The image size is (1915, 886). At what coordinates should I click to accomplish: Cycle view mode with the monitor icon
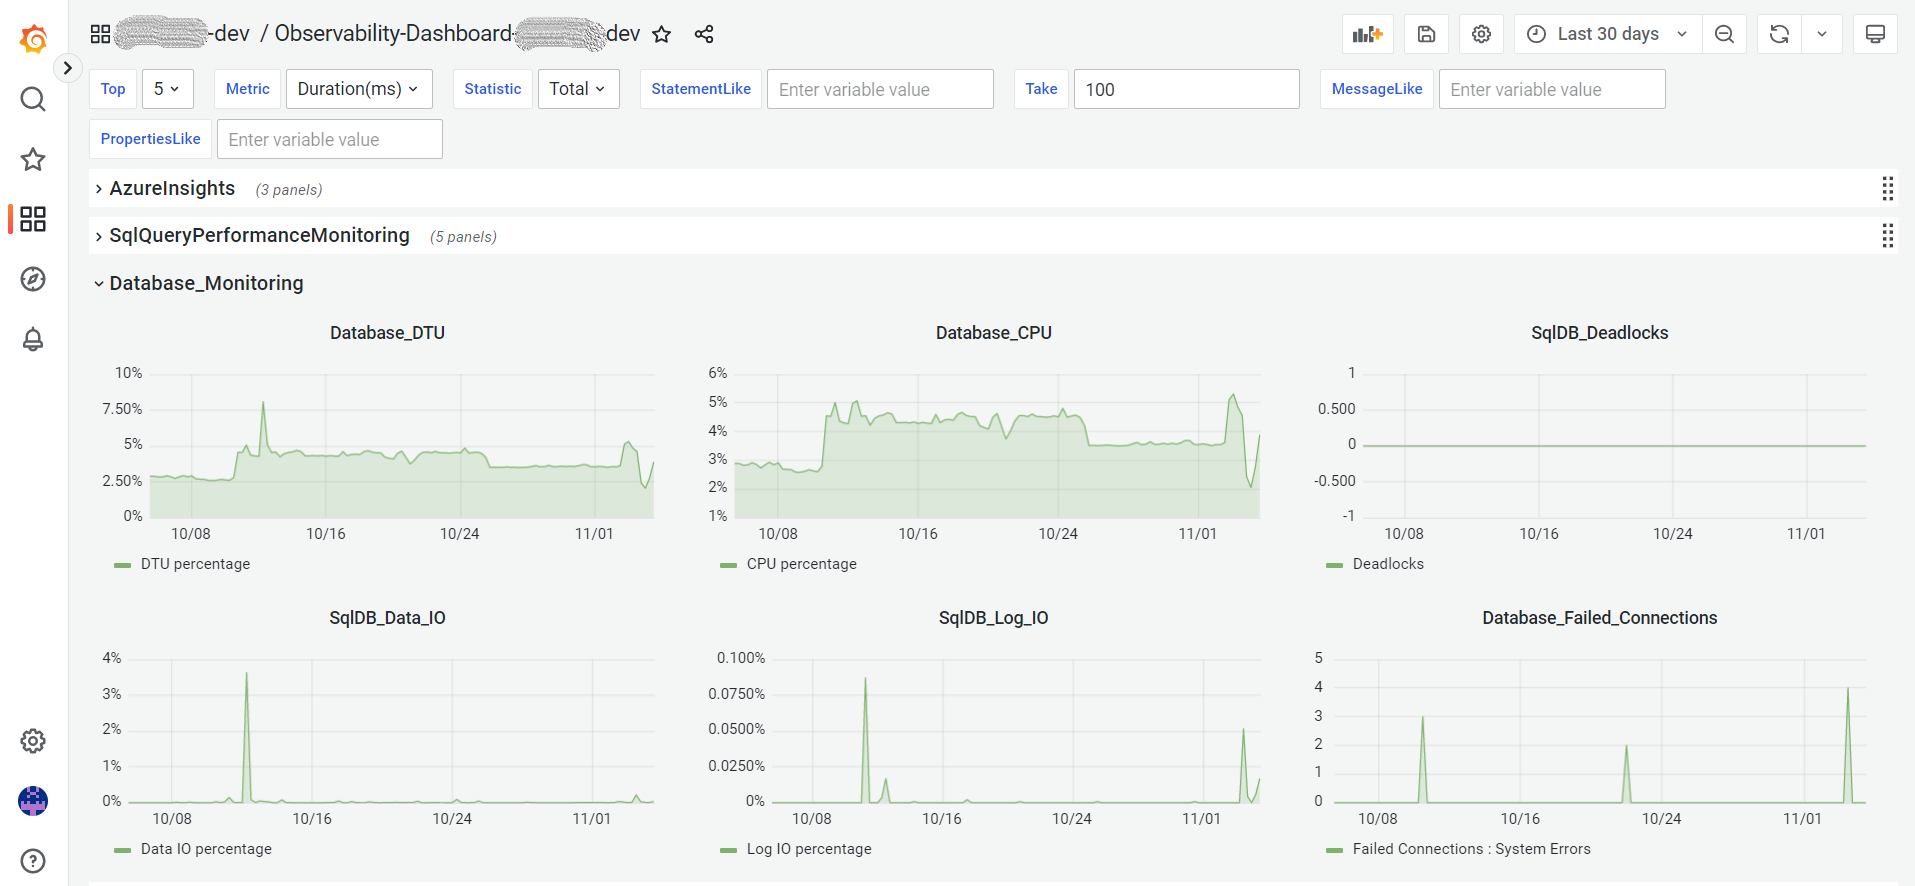click(1875, 34)
